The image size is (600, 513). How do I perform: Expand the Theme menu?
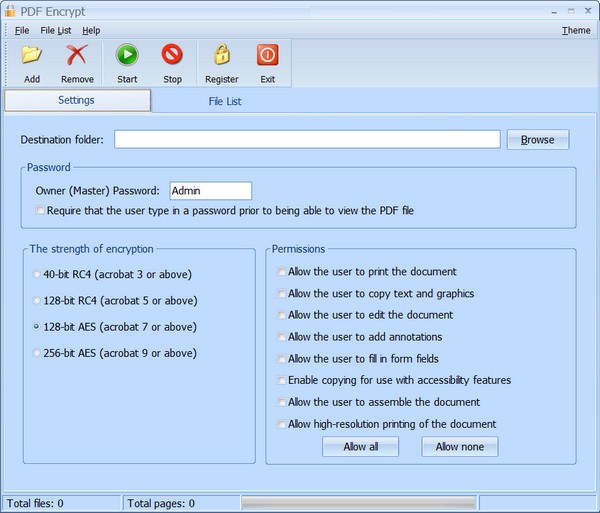pos(575,31)
